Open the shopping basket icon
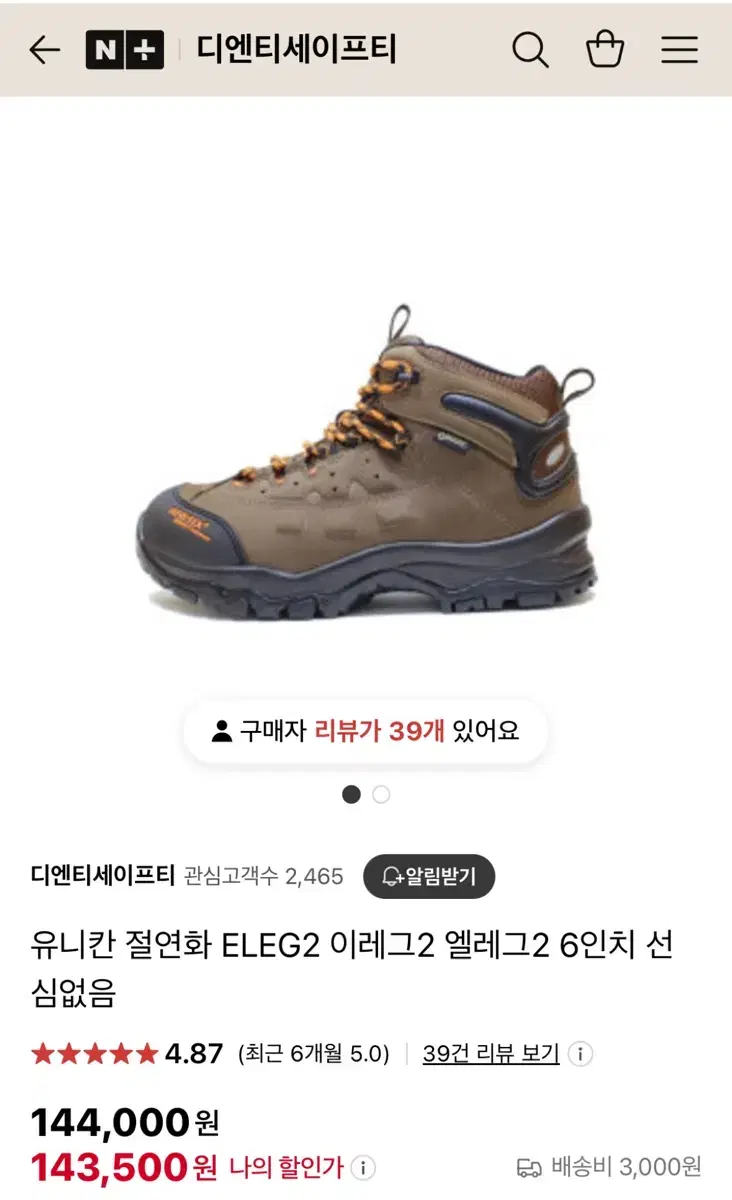The height and width of the screenshot is (1200, 732). click(605, 49)
